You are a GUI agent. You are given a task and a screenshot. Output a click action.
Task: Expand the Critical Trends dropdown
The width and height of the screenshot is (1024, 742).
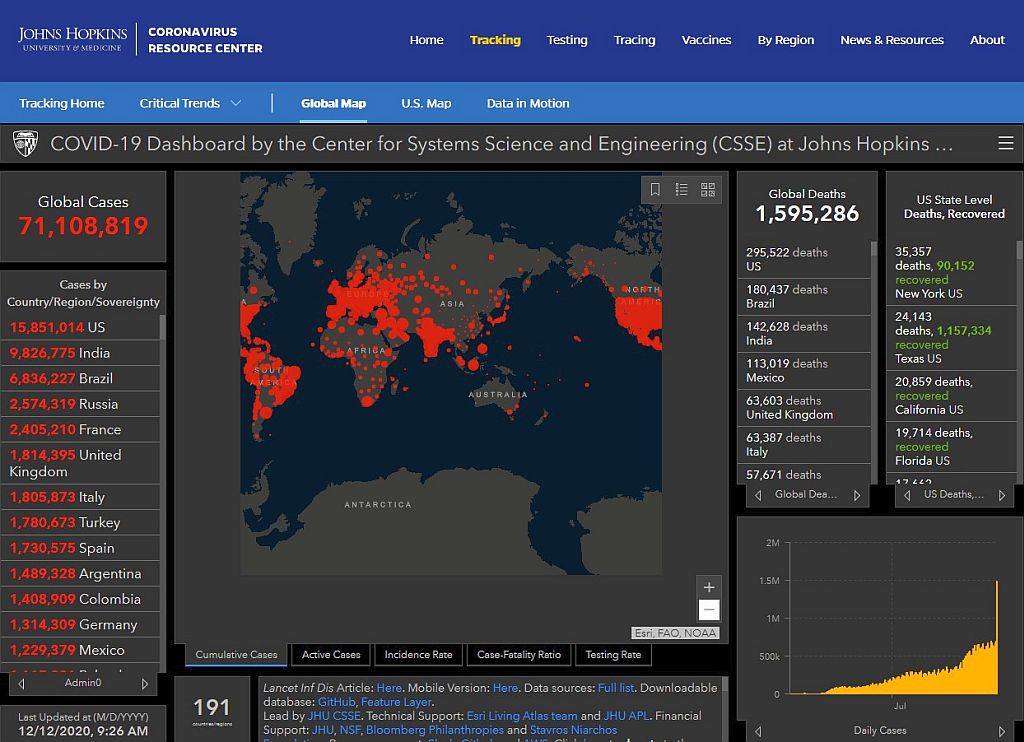pyautogui.click(x=190, y=103)
